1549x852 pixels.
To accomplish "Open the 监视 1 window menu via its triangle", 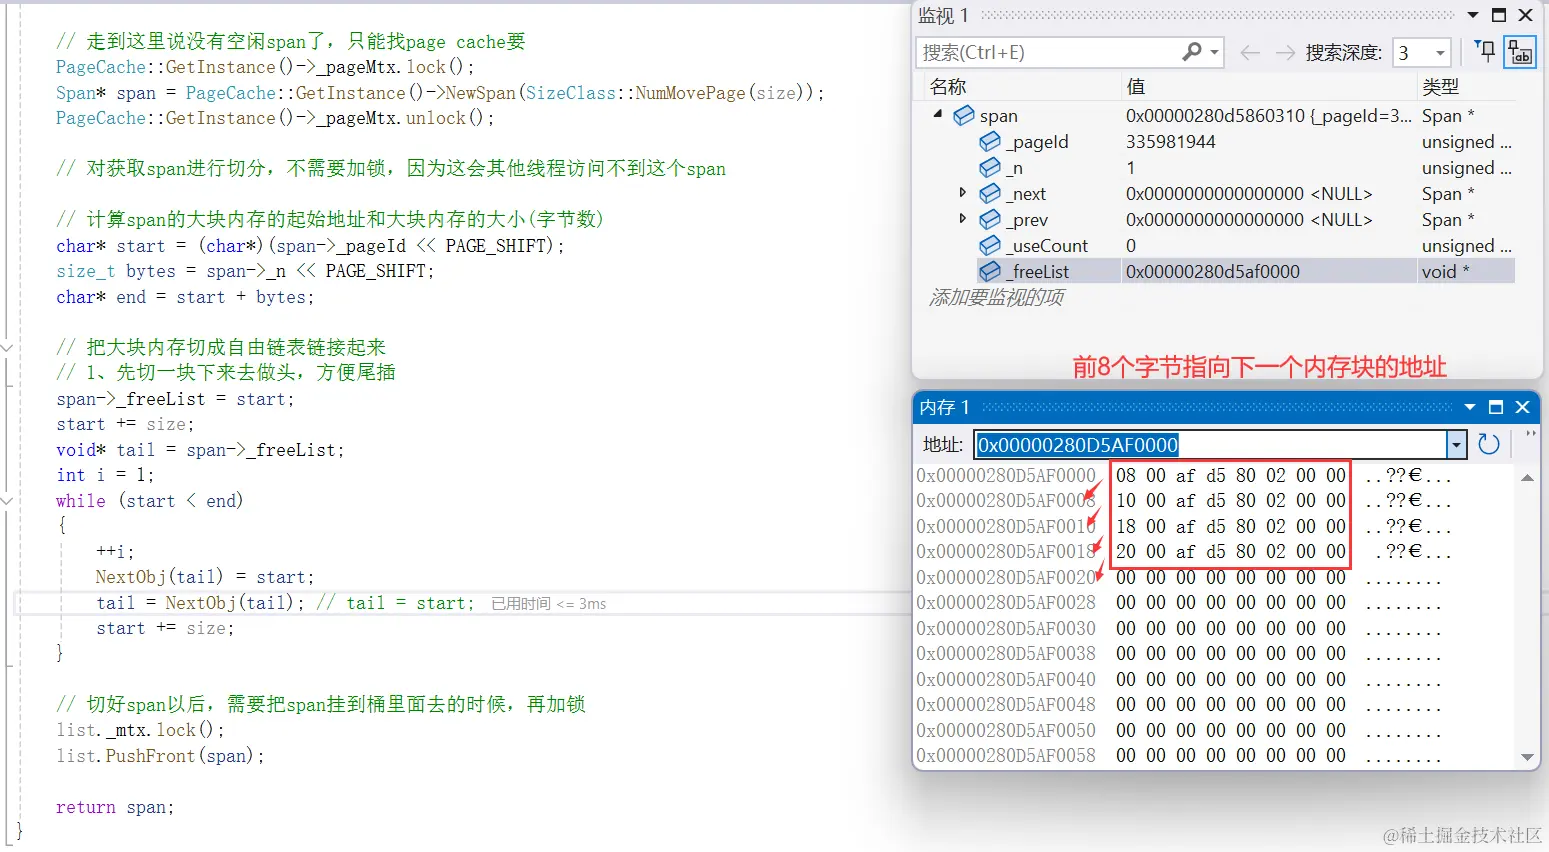I will pyautogui.click(x=1471, y=15).
